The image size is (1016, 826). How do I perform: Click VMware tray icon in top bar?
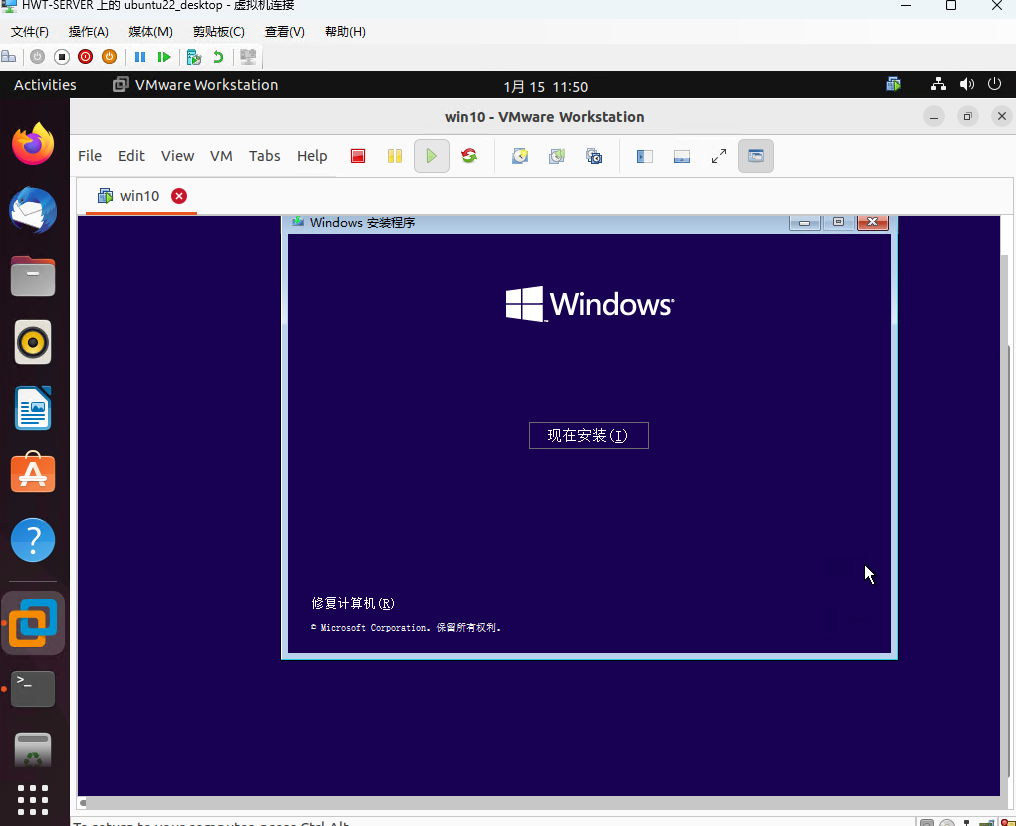click(894, 84)
